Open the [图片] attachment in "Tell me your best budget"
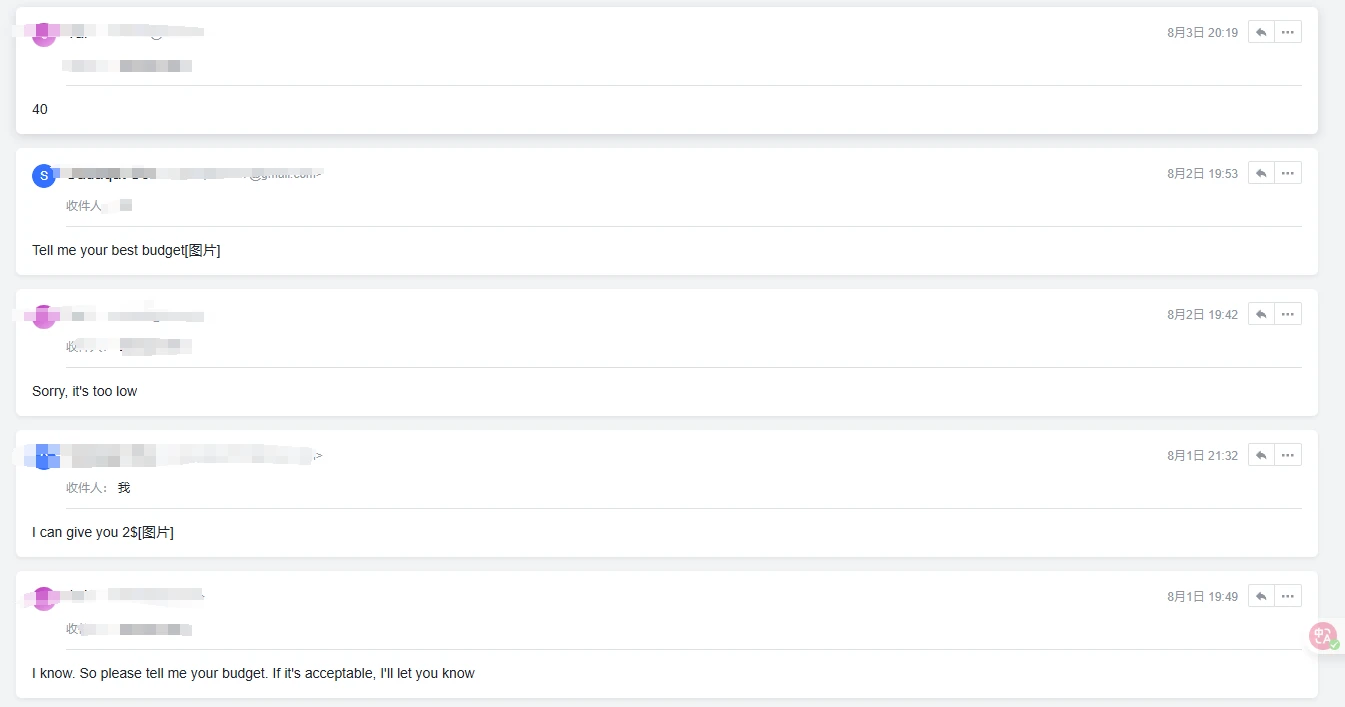This screenshot has height=707, width=1345. (203, 250)
